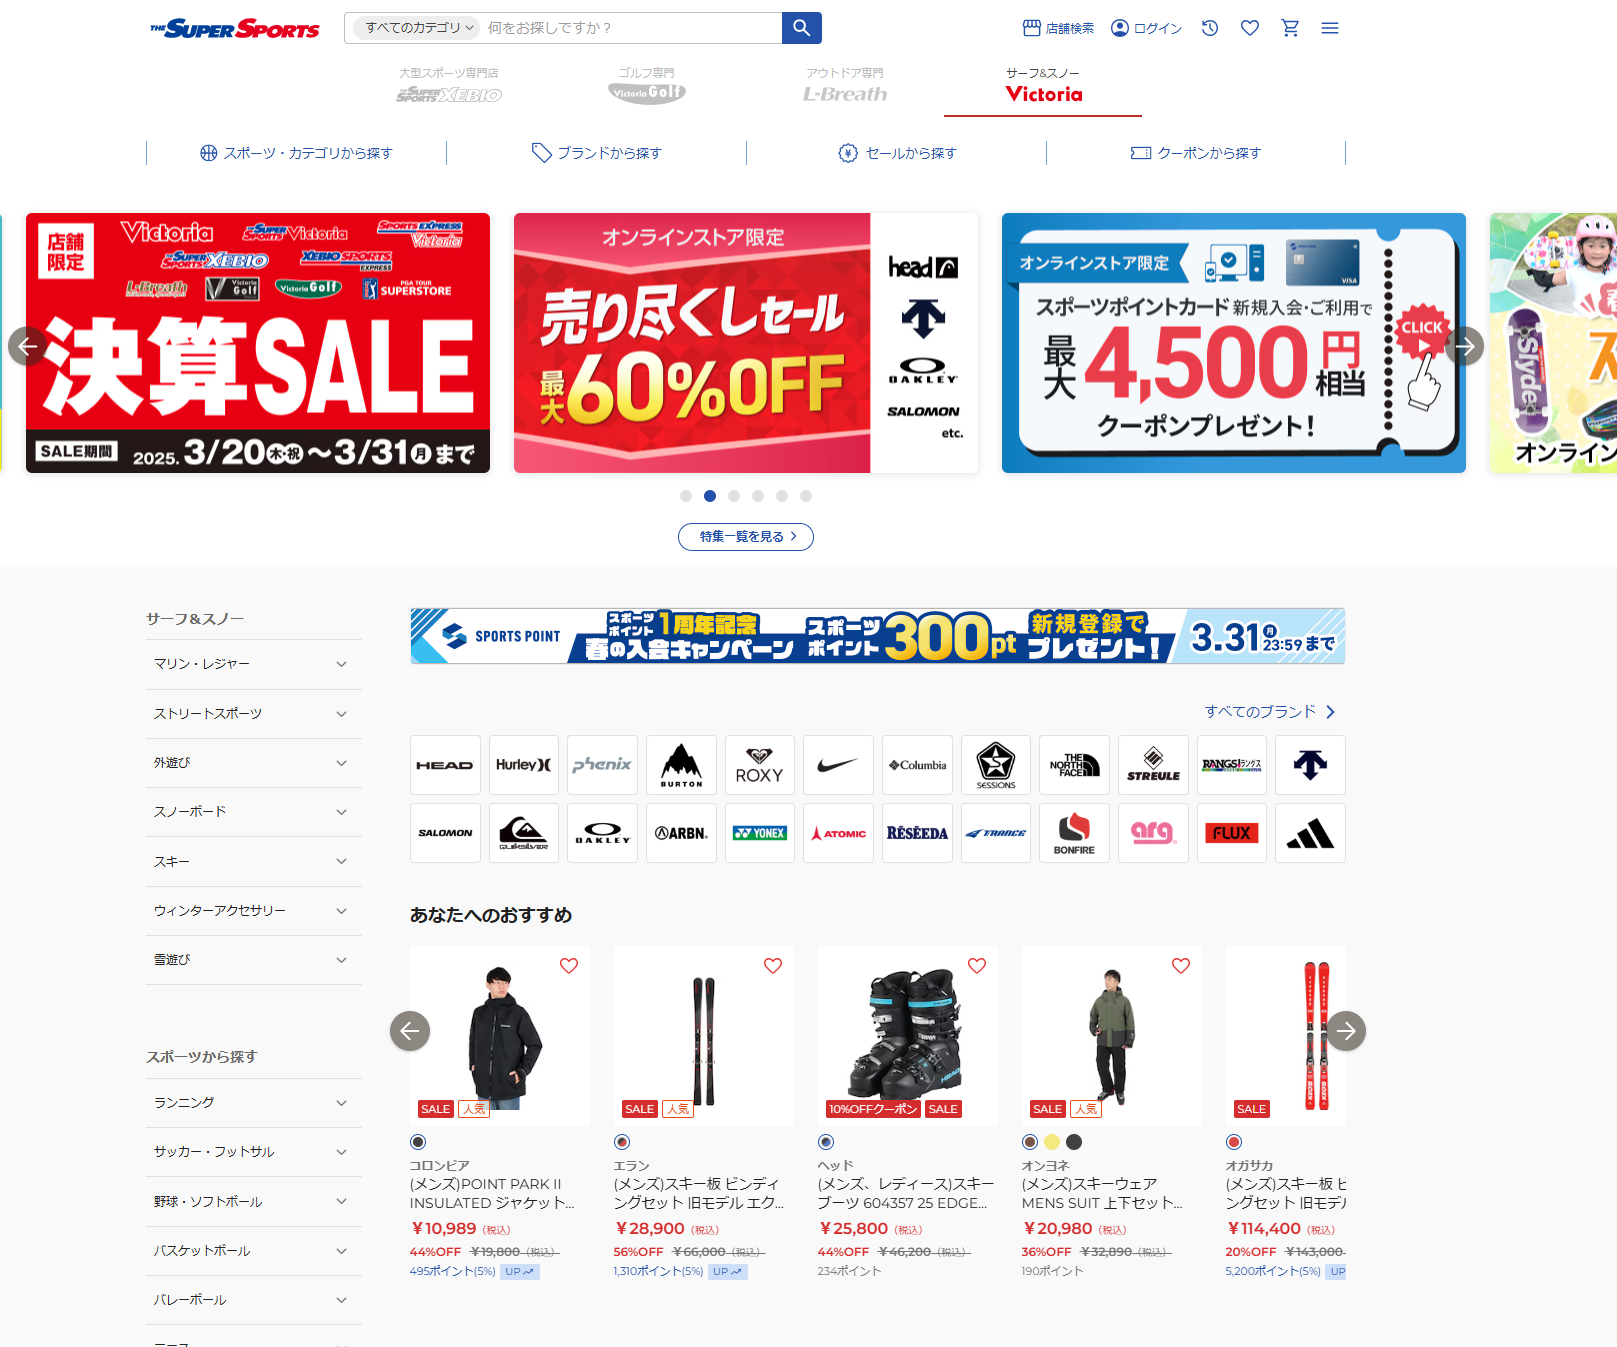This screenshot has width=1617, height=1347.
Task: Open the すべてのブランド link
Action: point(1270,712)
